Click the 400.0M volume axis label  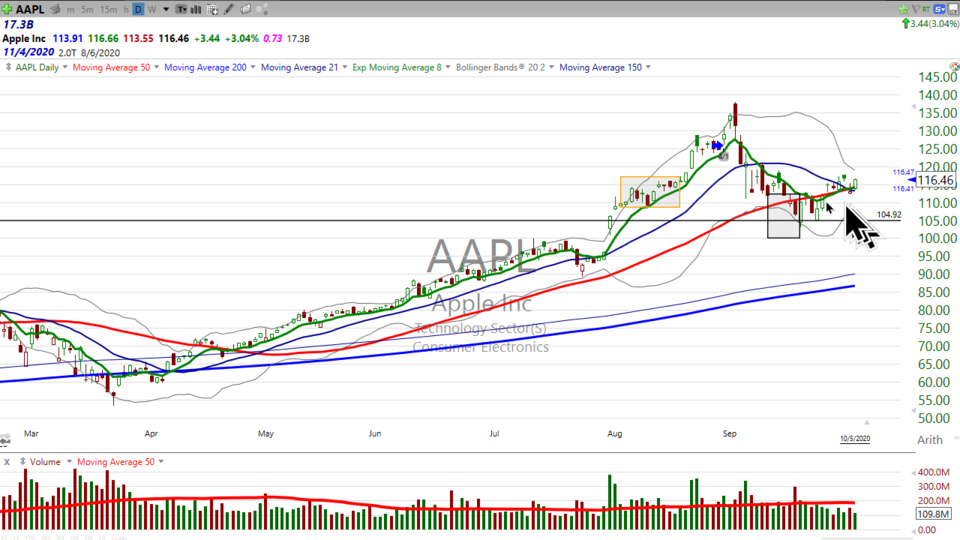pyautogui.click(x=934, y=472)
